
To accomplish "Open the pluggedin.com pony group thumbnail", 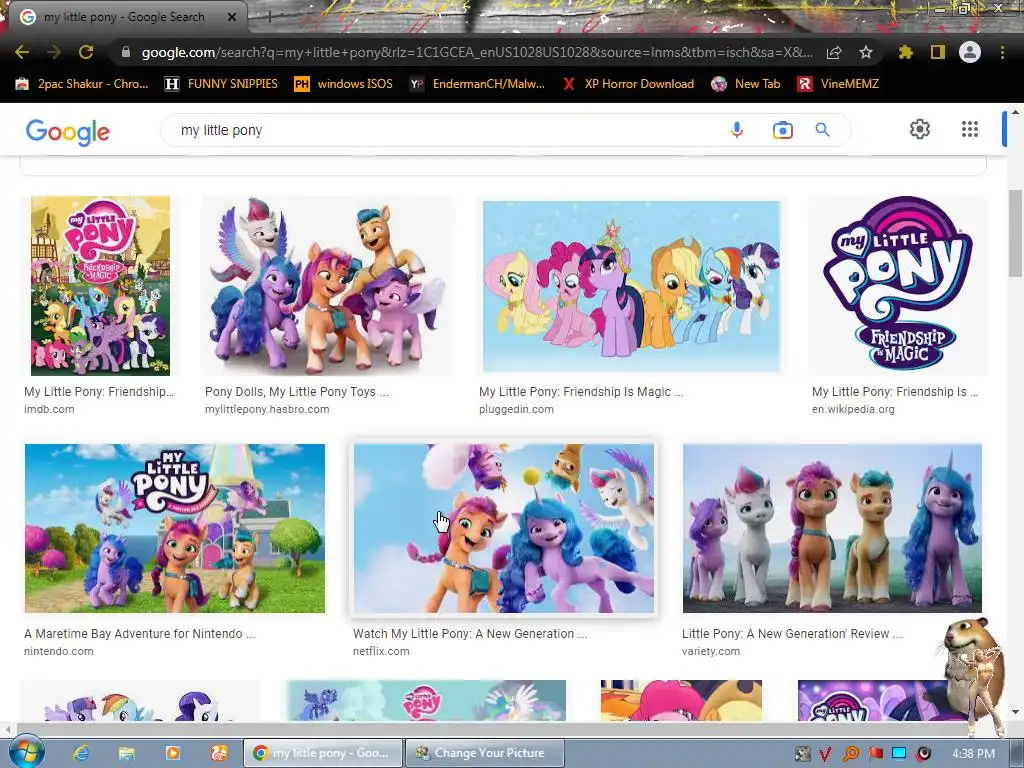I will pos(632,286).
